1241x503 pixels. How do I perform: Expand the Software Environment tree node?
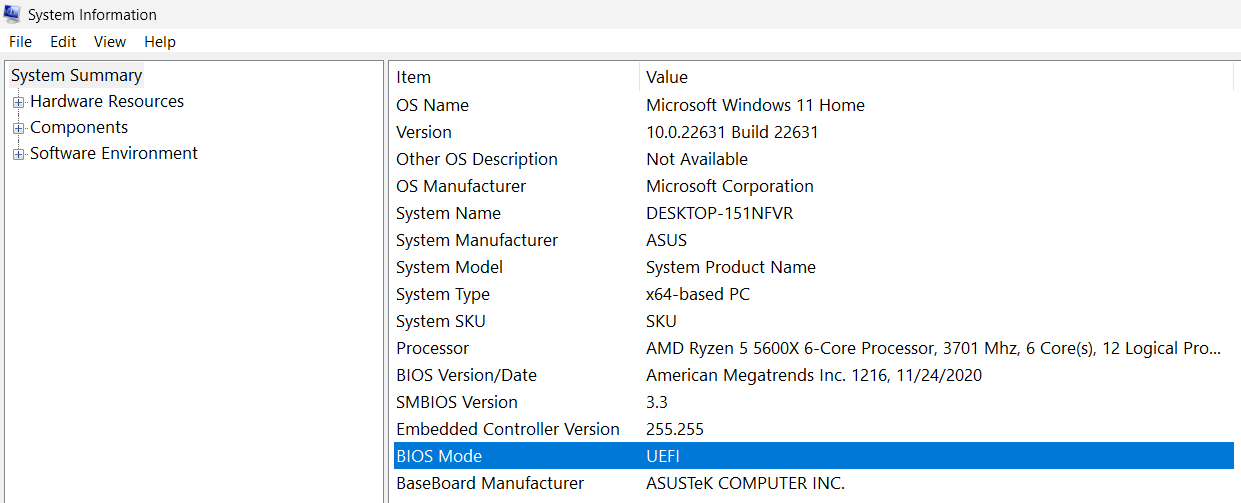pyautogui.click(x=18, y=154)
